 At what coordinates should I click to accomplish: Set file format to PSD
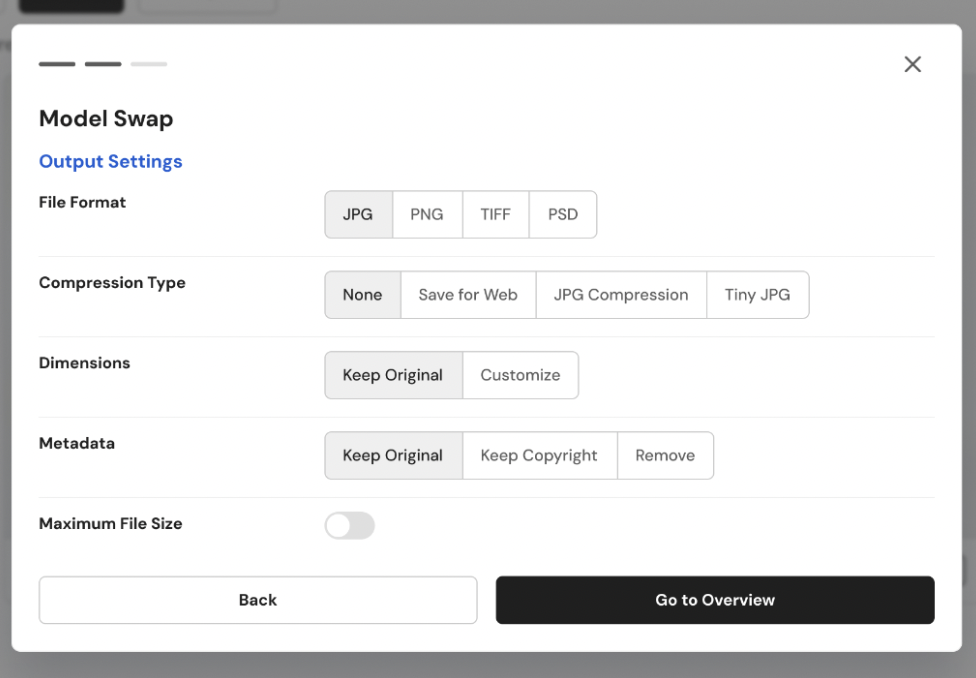(563, 214)
